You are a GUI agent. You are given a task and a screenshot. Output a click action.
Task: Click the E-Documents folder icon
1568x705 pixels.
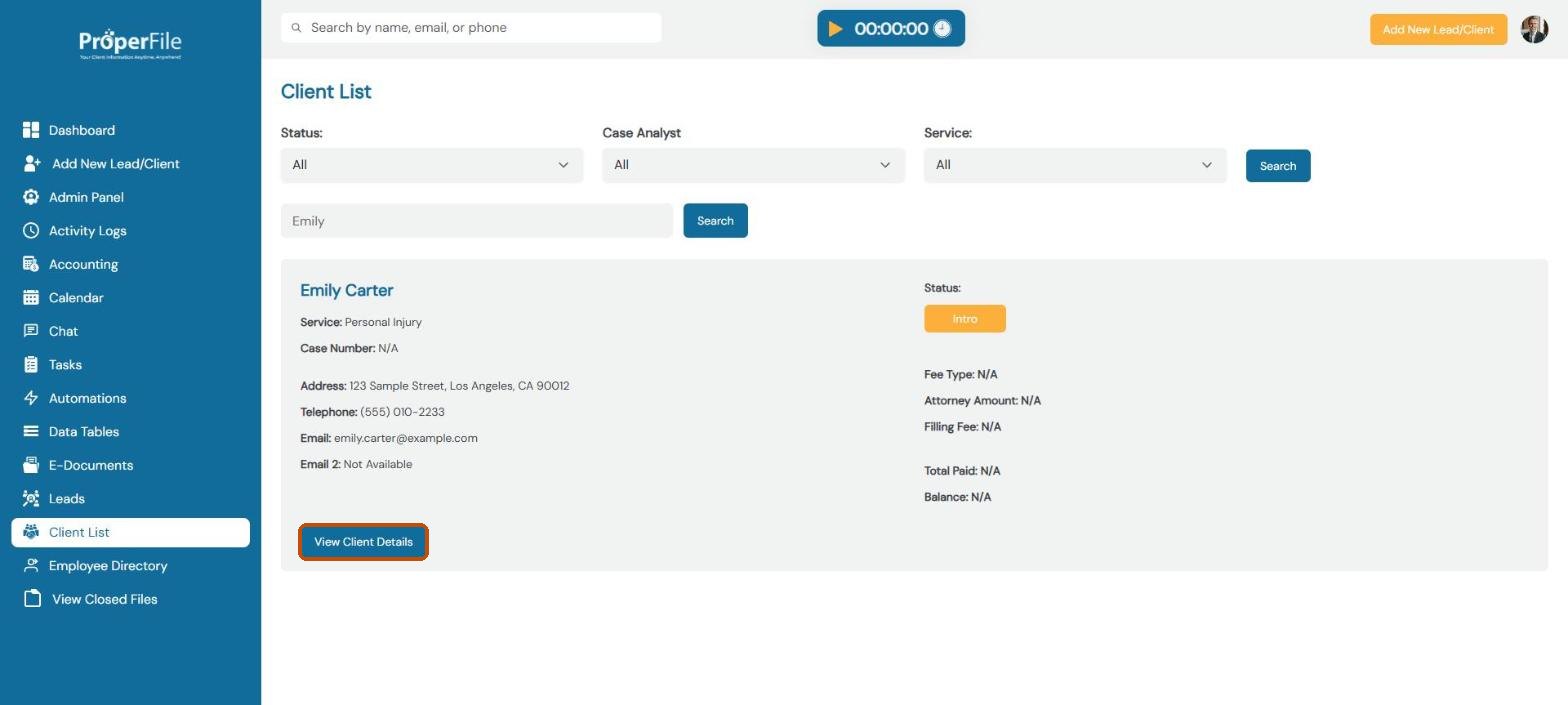[x=31, y=465]
